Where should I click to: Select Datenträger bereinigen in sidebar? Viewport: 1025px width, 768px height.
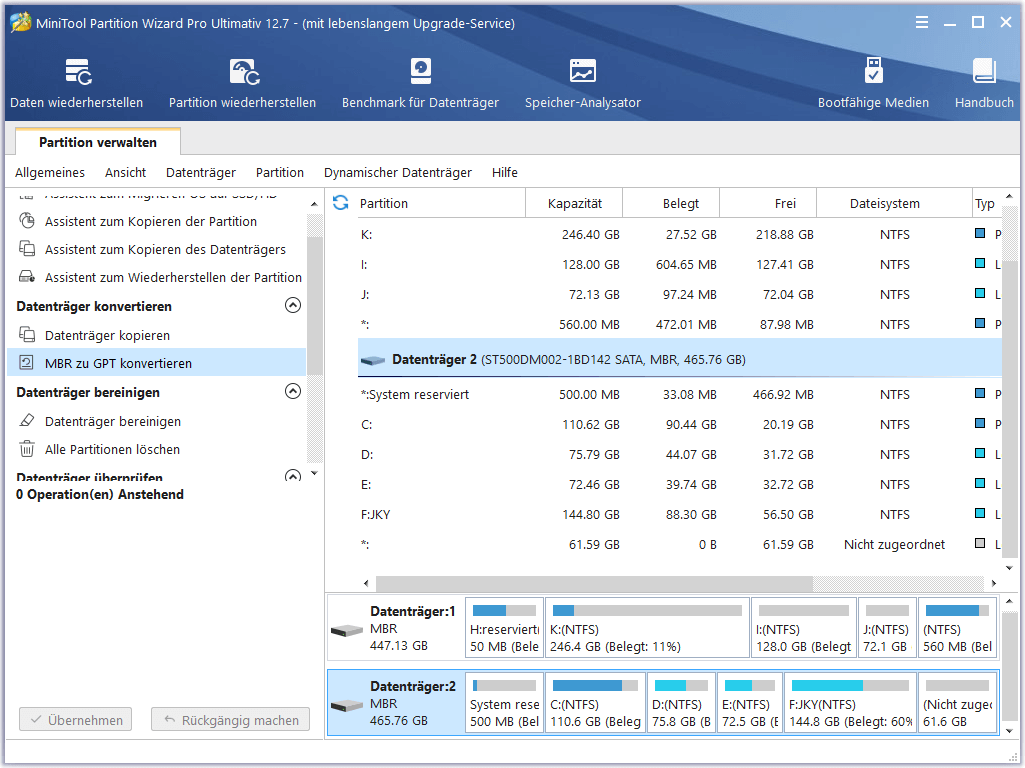(113, 421)
